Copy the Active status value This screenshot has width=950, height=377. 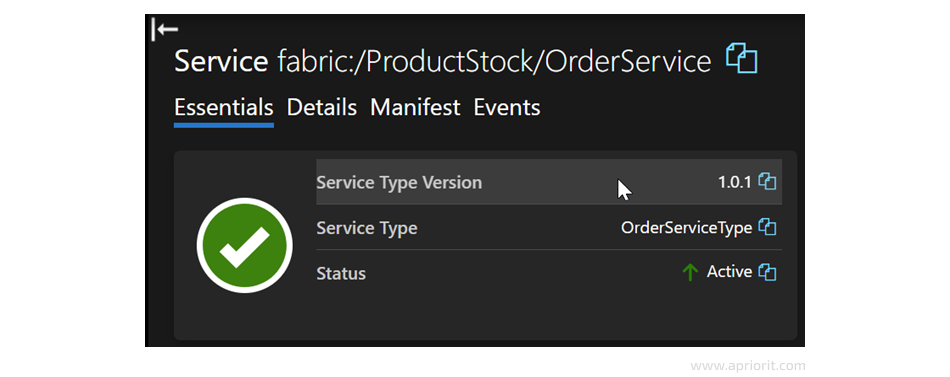[768, 272]
